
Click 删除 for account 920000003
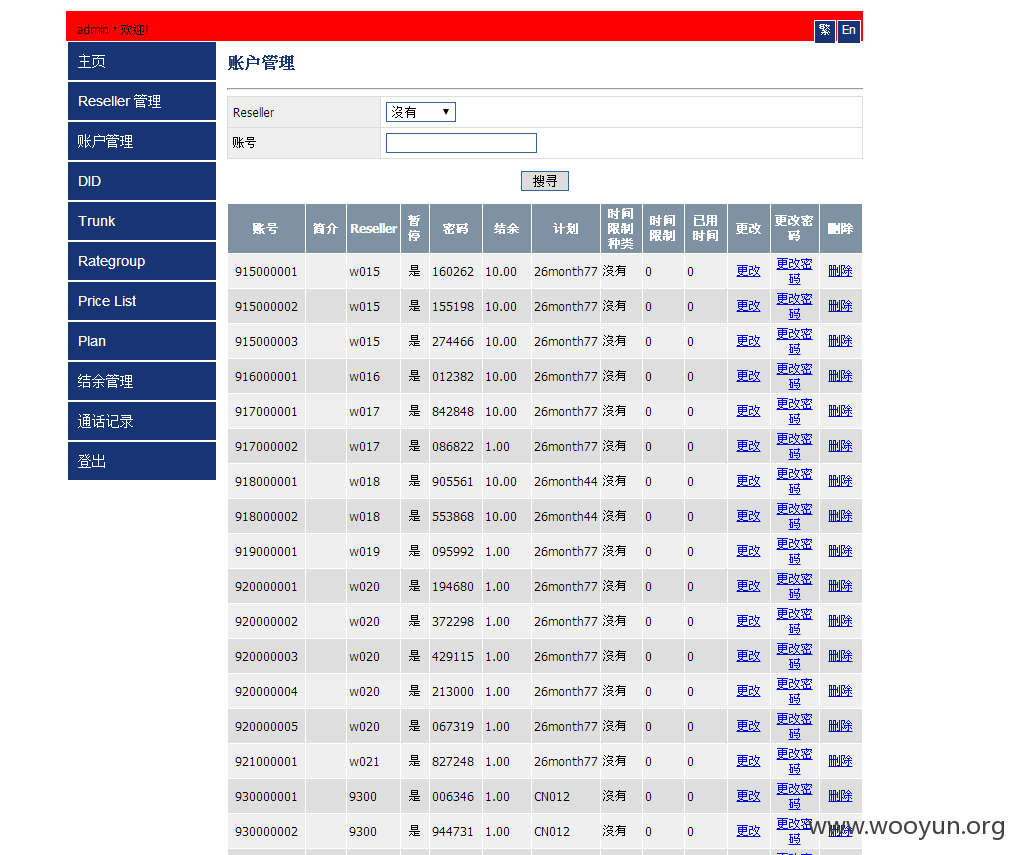pos(840,656)
